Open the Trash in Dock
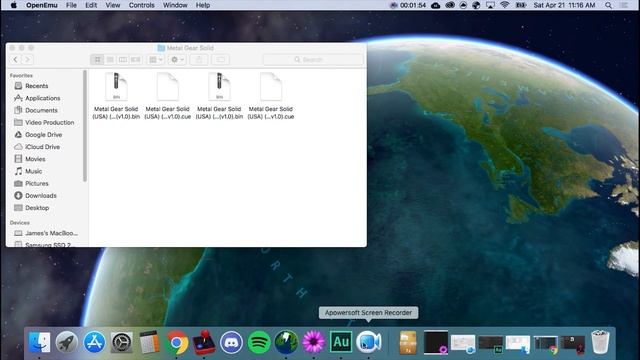The height and width of the screenshot is (360, 640). click(600, 342)
